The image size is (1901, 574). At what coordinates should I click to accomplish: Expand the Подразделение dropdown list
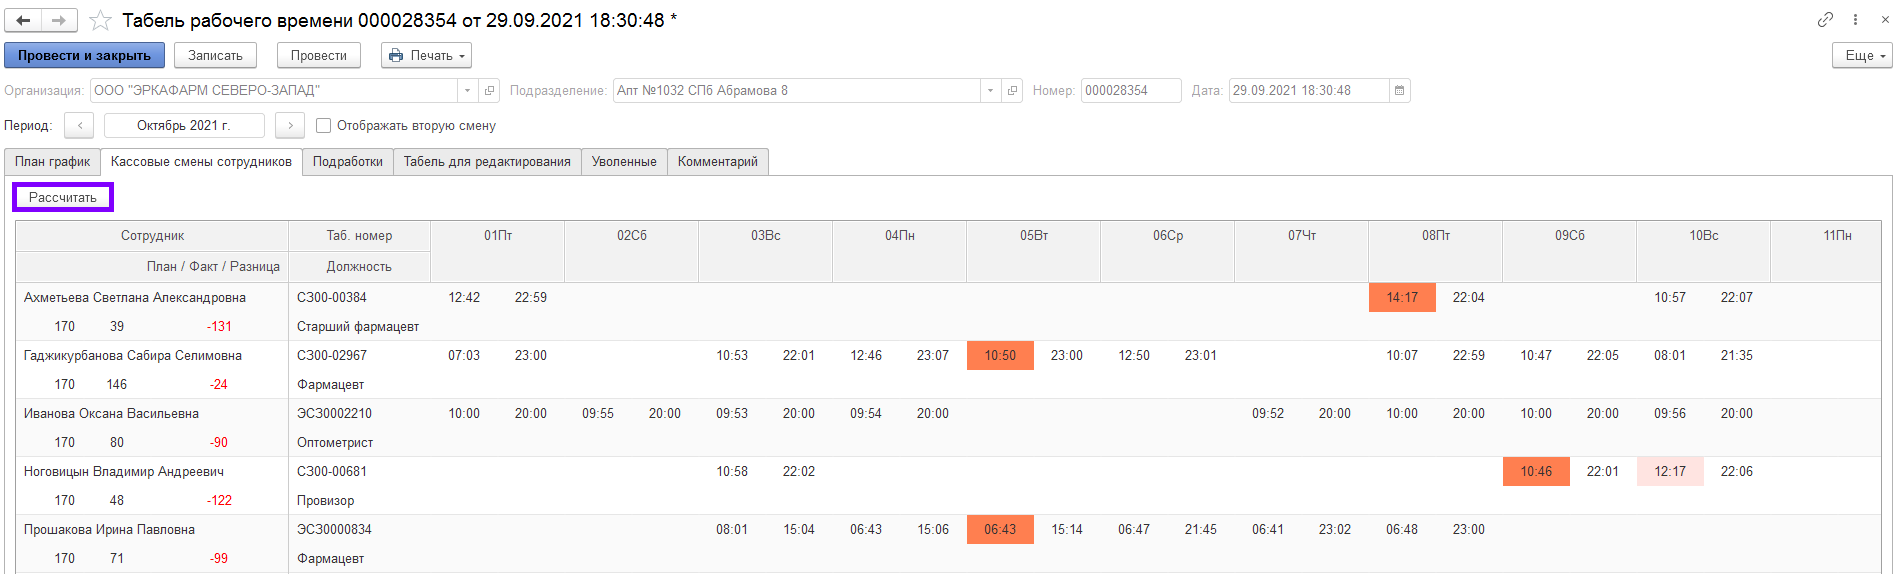(990, 91)
